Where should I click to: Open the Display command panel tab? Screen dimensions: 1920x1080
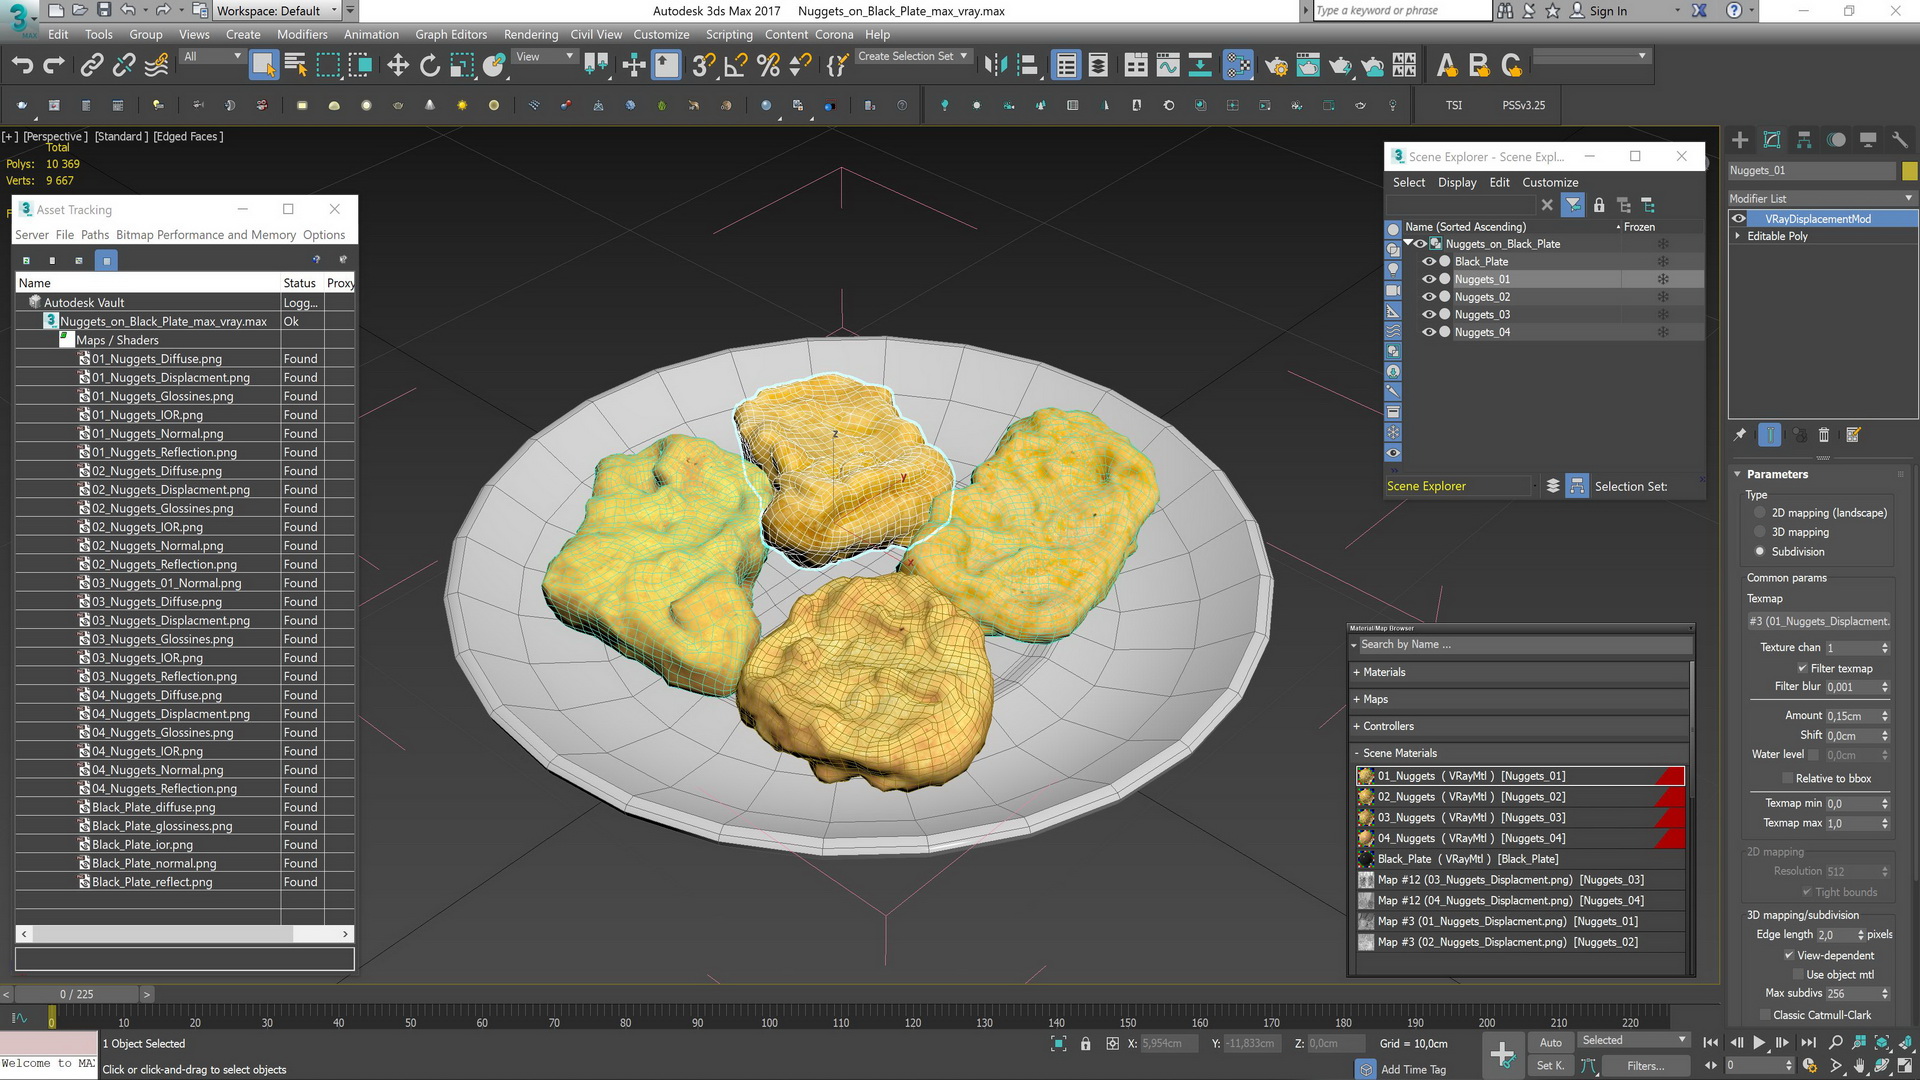(1868, 140)
